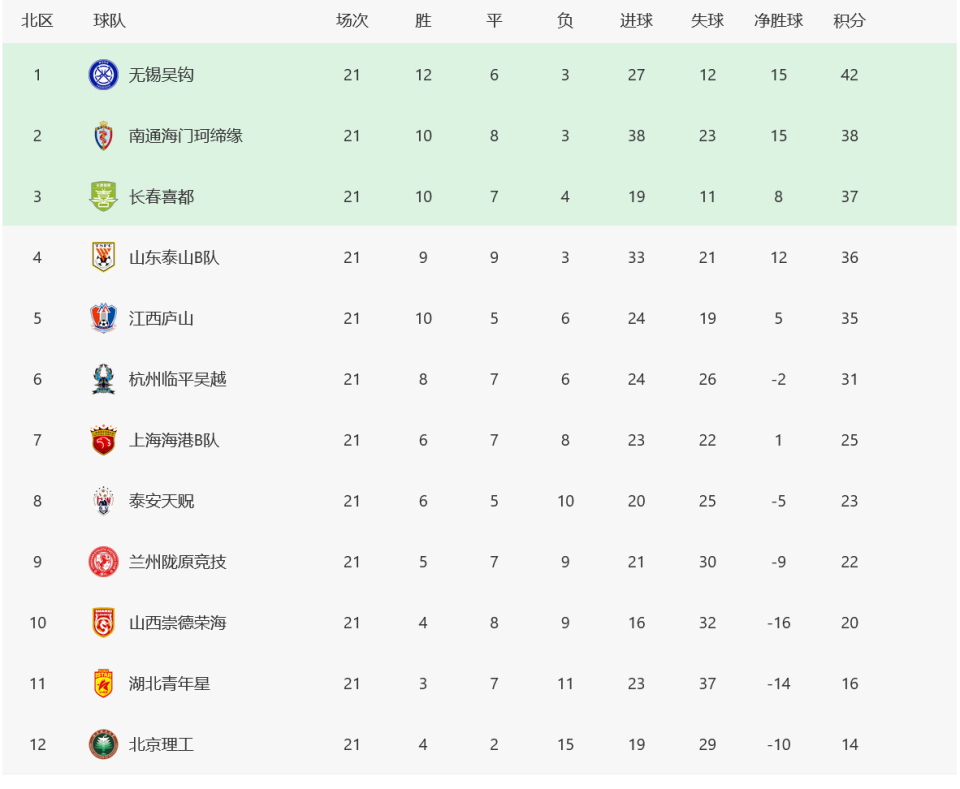Image resolution: width=960 pixels, height=789 pixels.
Task: Select the 上海海港B队 red crest
Action: (x=103, y=440)
